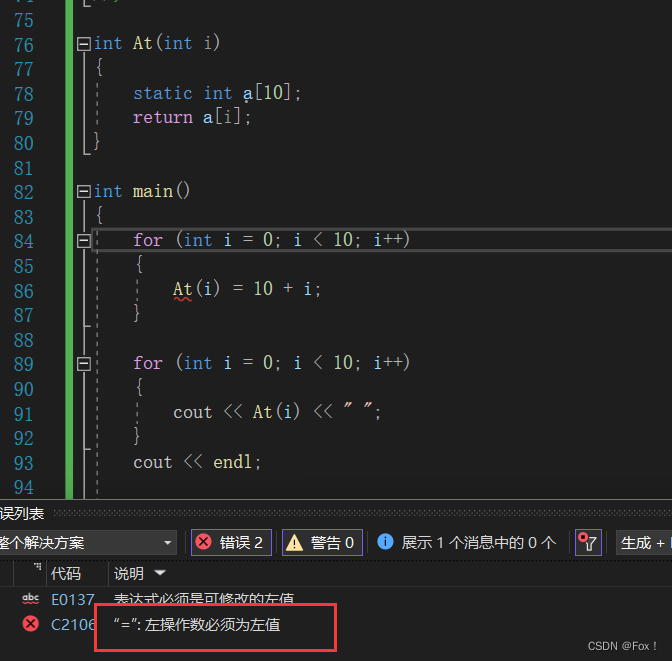The image size is (672, 661).
Task: Click 'cout << endl;' on line 93
Action: [197, 462]
